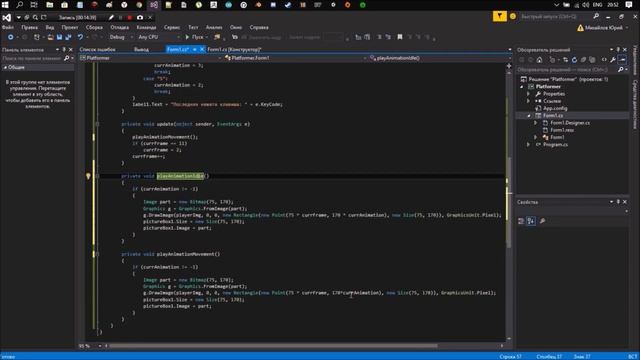Click the Visual Studio logo icon
640x360 pixels.
coord(7,18)
